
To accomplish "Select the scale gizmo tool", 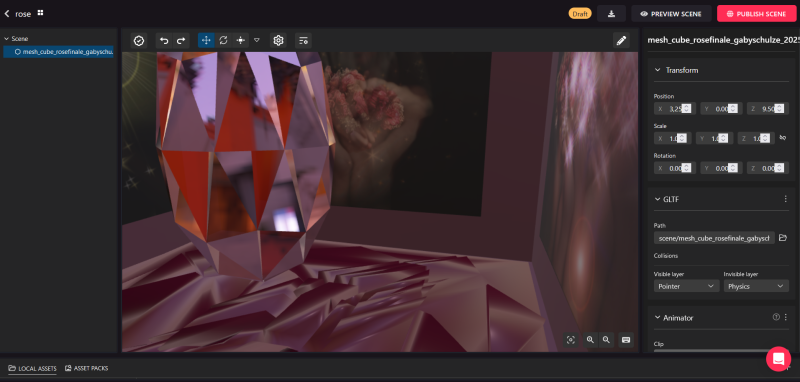I will [x=240, y=41].
